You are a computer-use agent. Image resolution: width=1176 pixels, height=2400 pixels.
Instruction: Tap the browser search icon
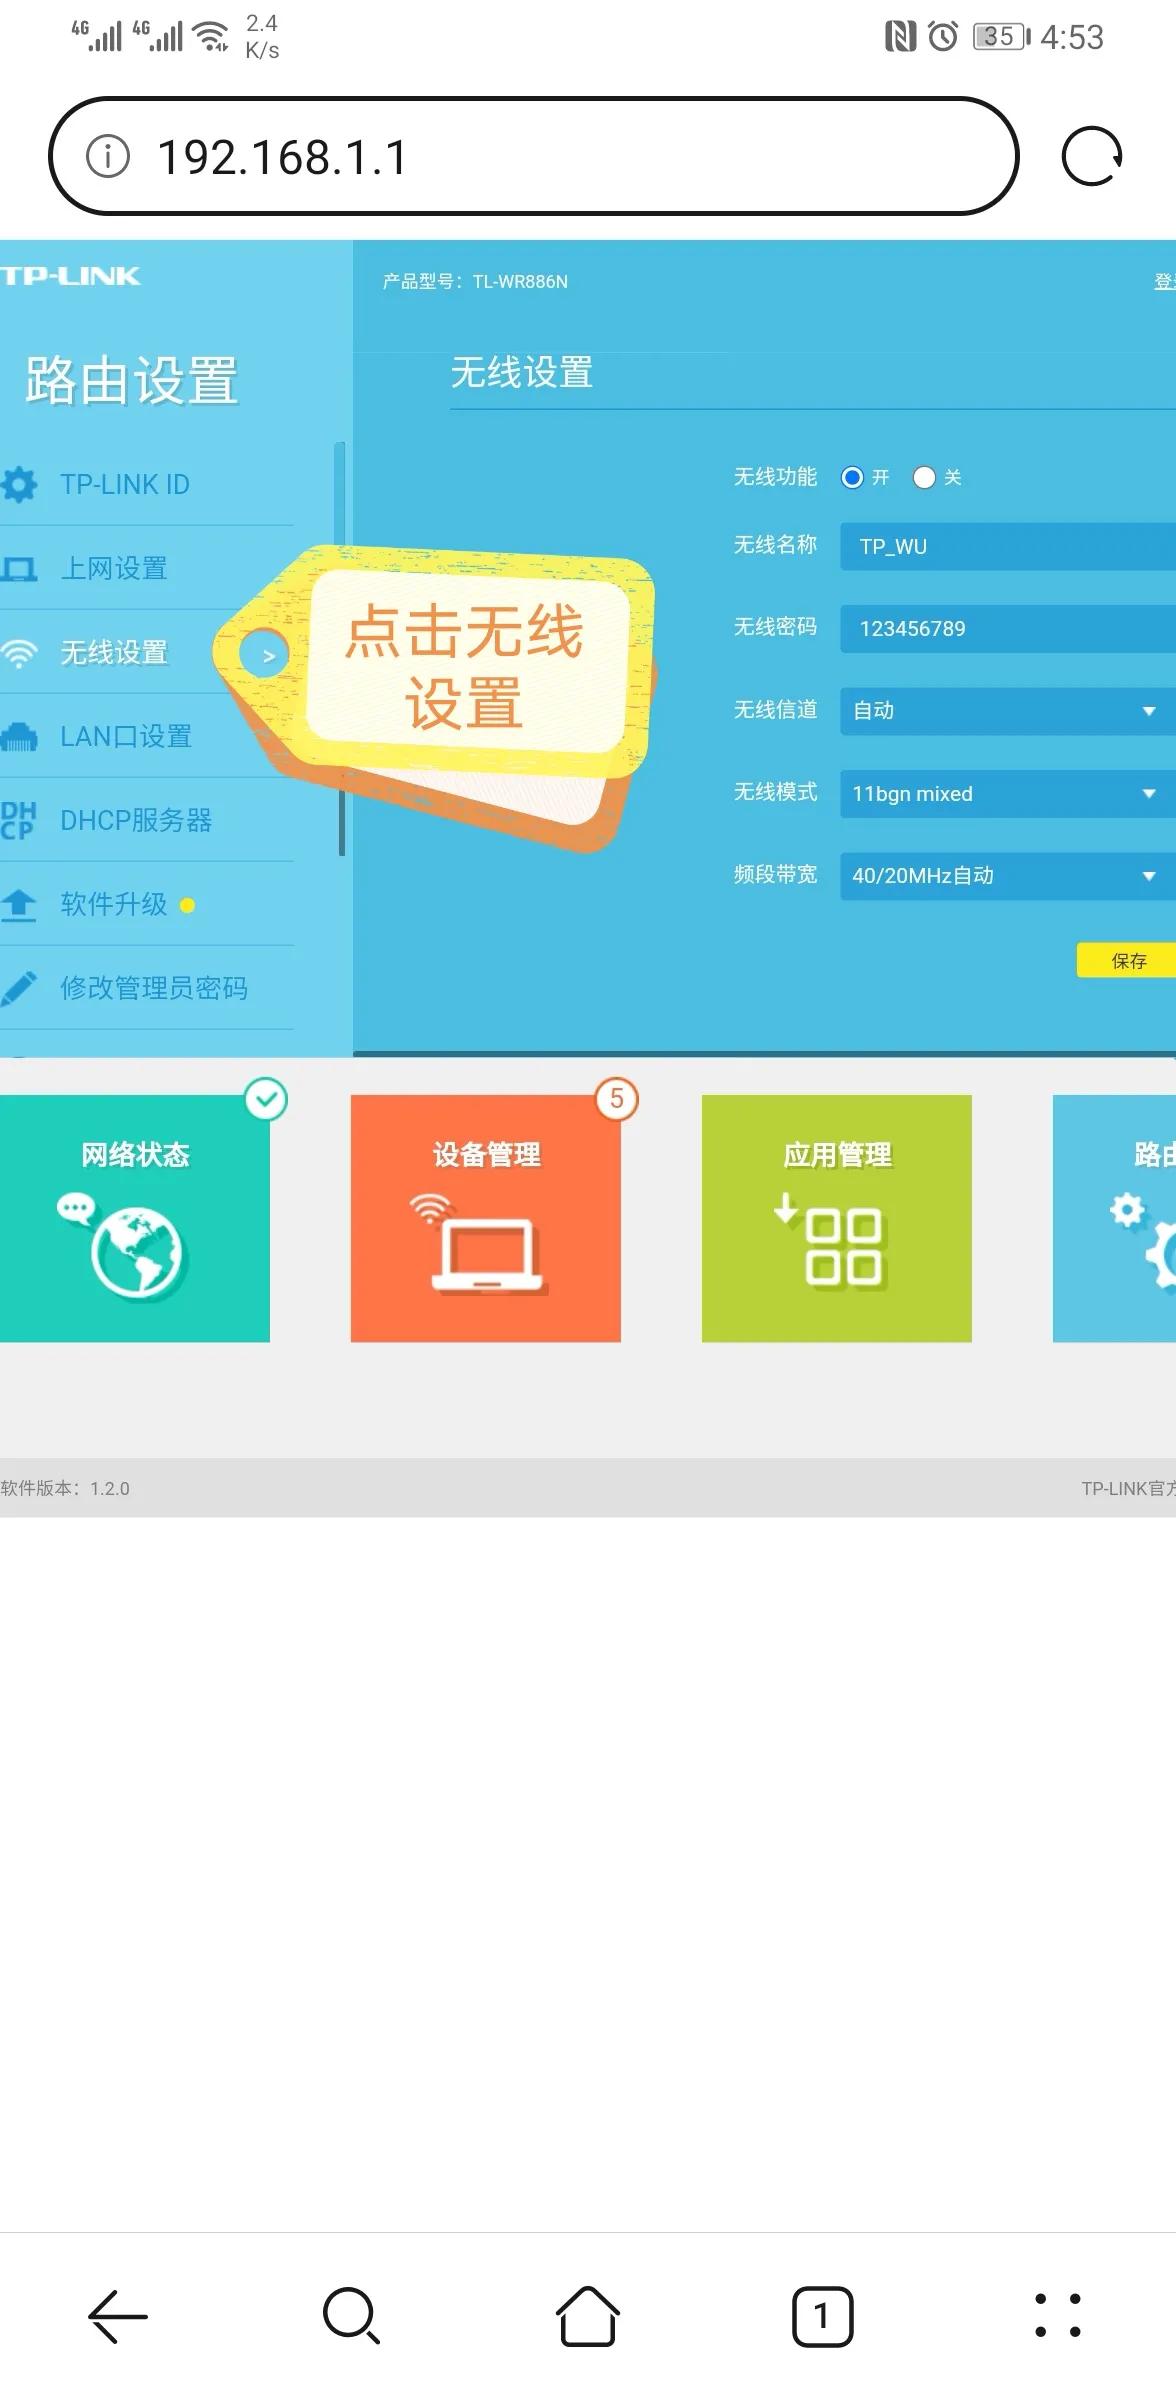pyautogui.click(x=352, y=2316)
